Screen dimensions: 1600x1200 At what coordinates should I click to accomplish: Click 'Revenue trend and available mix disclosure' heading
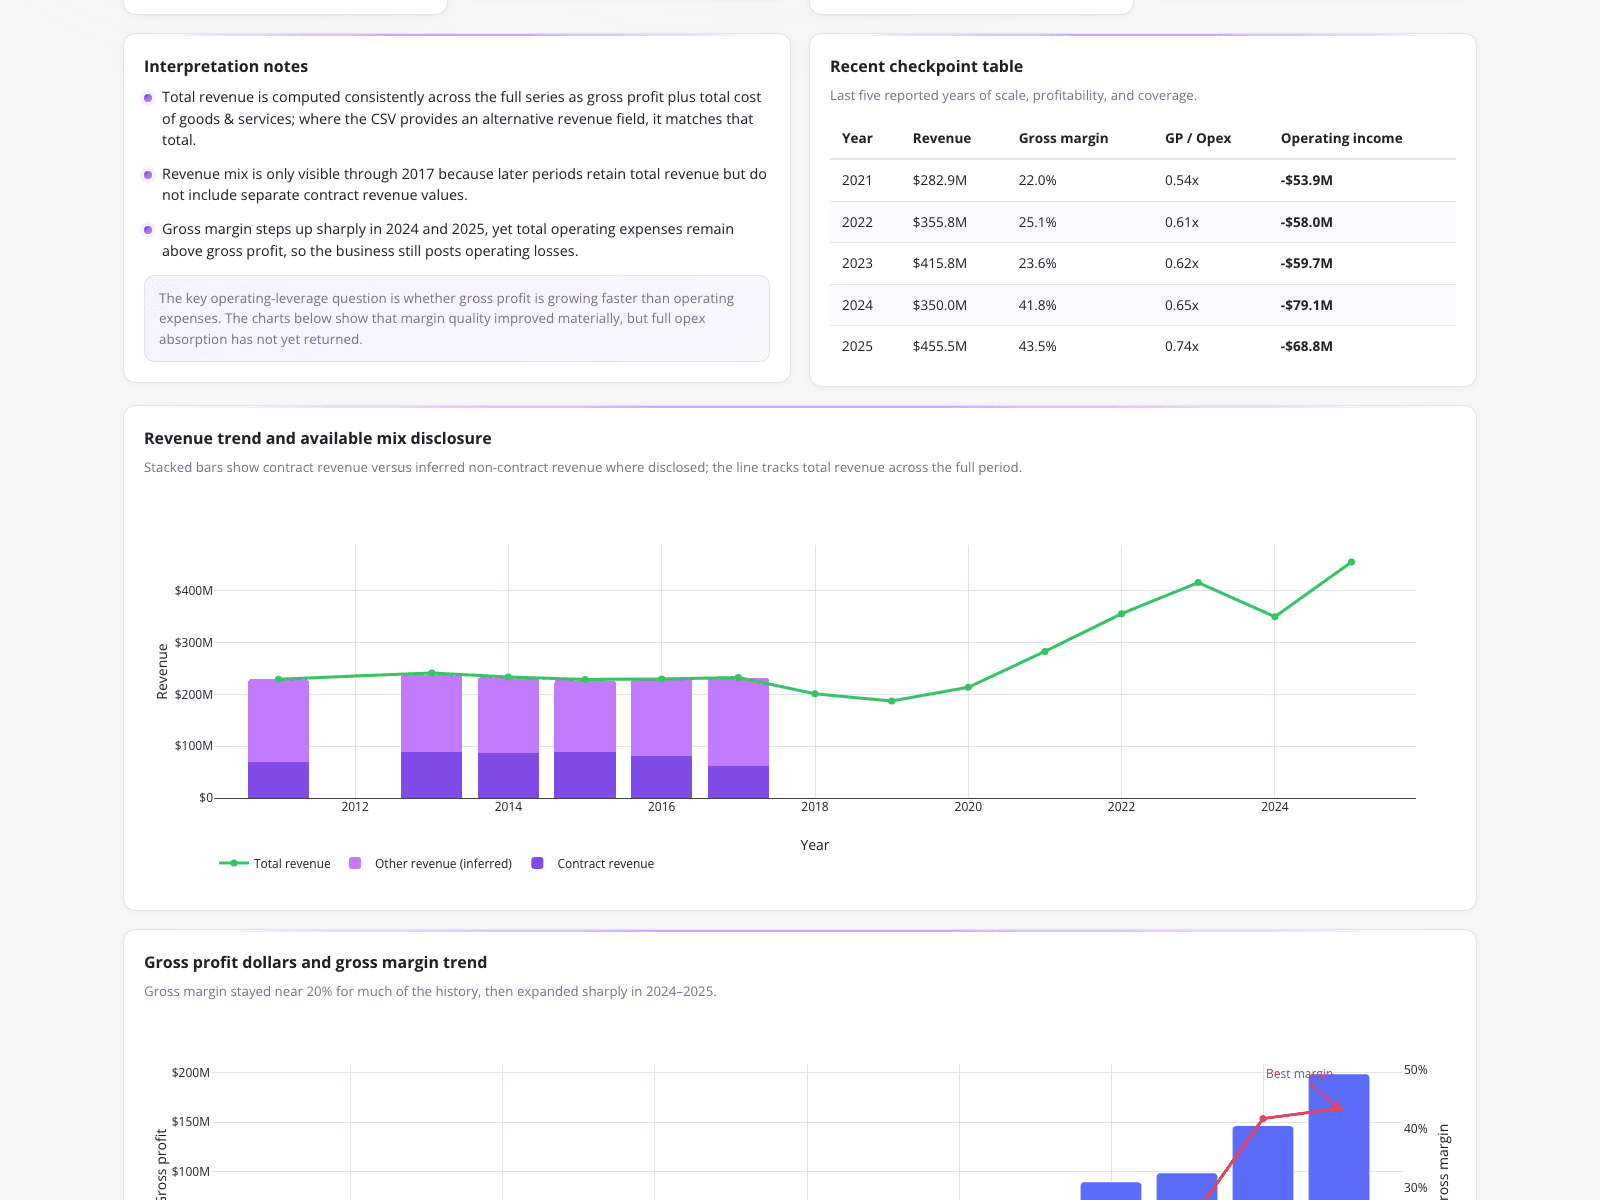click(x=318, y=438)
